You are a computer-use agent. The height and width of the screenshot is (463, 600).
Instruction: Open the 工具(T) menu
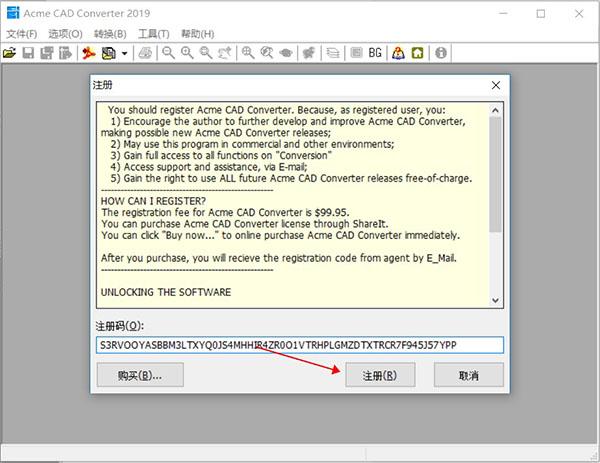(154, 34)
